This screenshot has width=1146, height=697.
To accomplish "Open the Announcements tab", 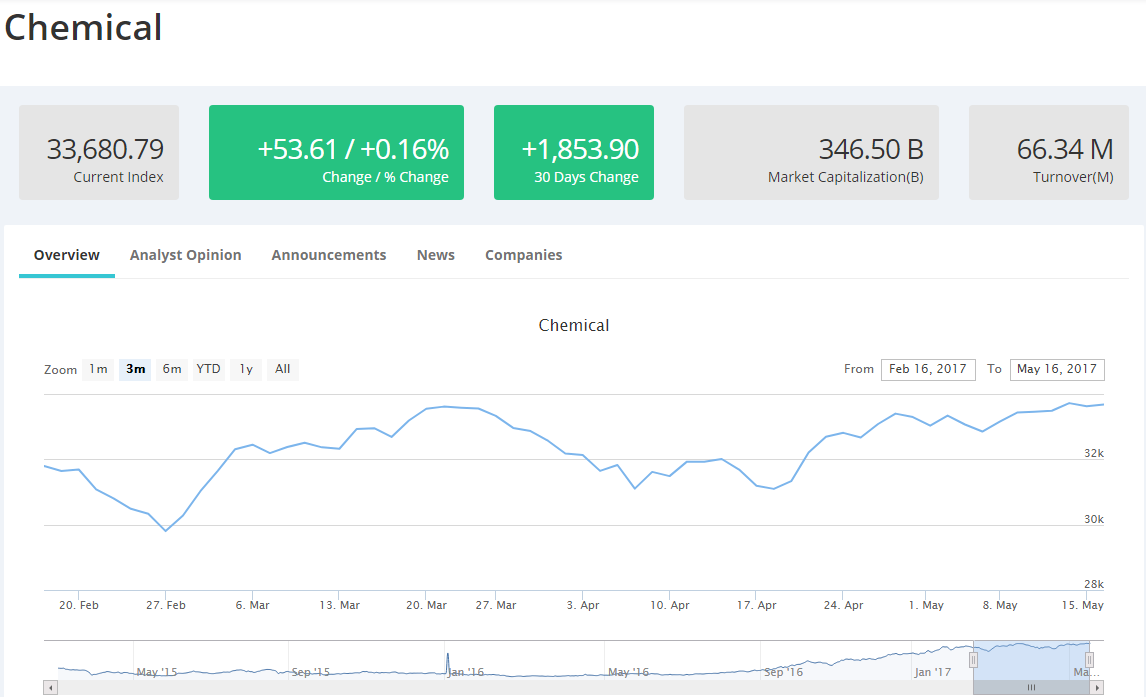I will (328, 255).
